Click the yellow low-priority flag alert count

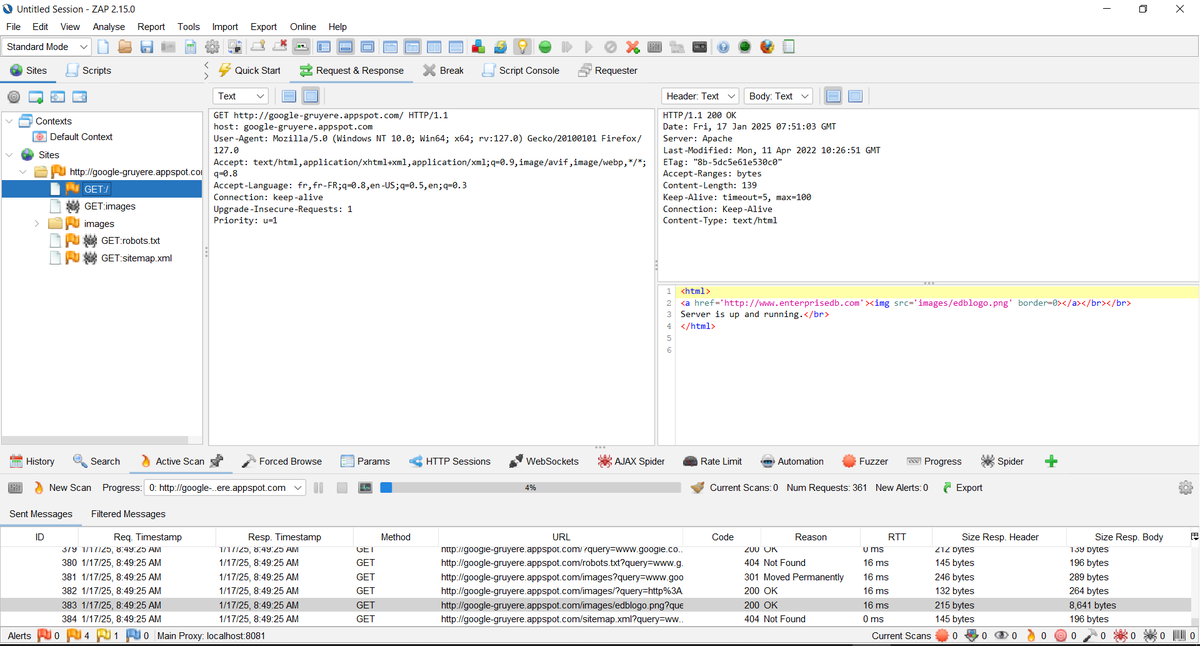[x=108, y=636]
